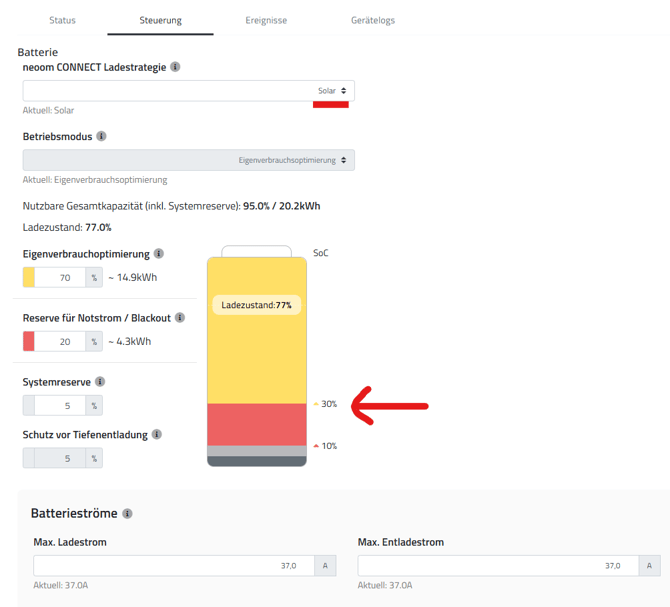Click info icon beside Systemreserve
The height and width of the screenshot is (607, 670).
[100, 381]
